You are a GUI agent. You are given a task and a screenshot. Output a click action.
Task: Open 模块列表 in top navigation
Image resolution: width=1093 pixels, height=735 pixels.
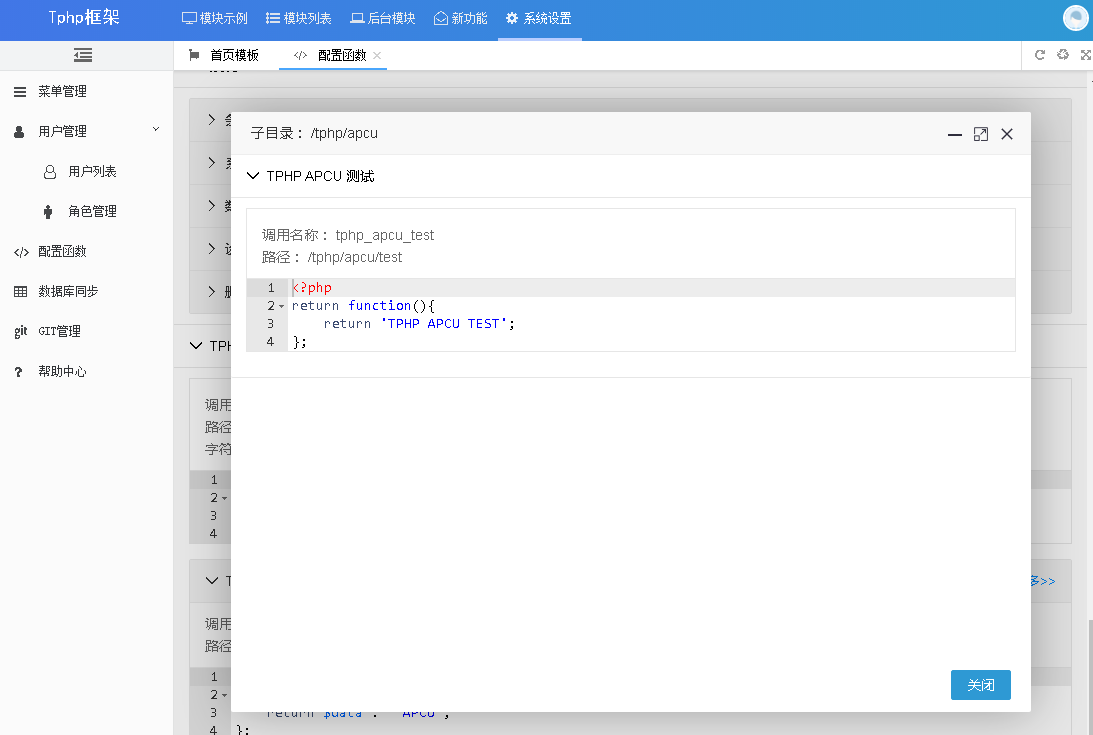pyautogui.click(x=298, y=19)
